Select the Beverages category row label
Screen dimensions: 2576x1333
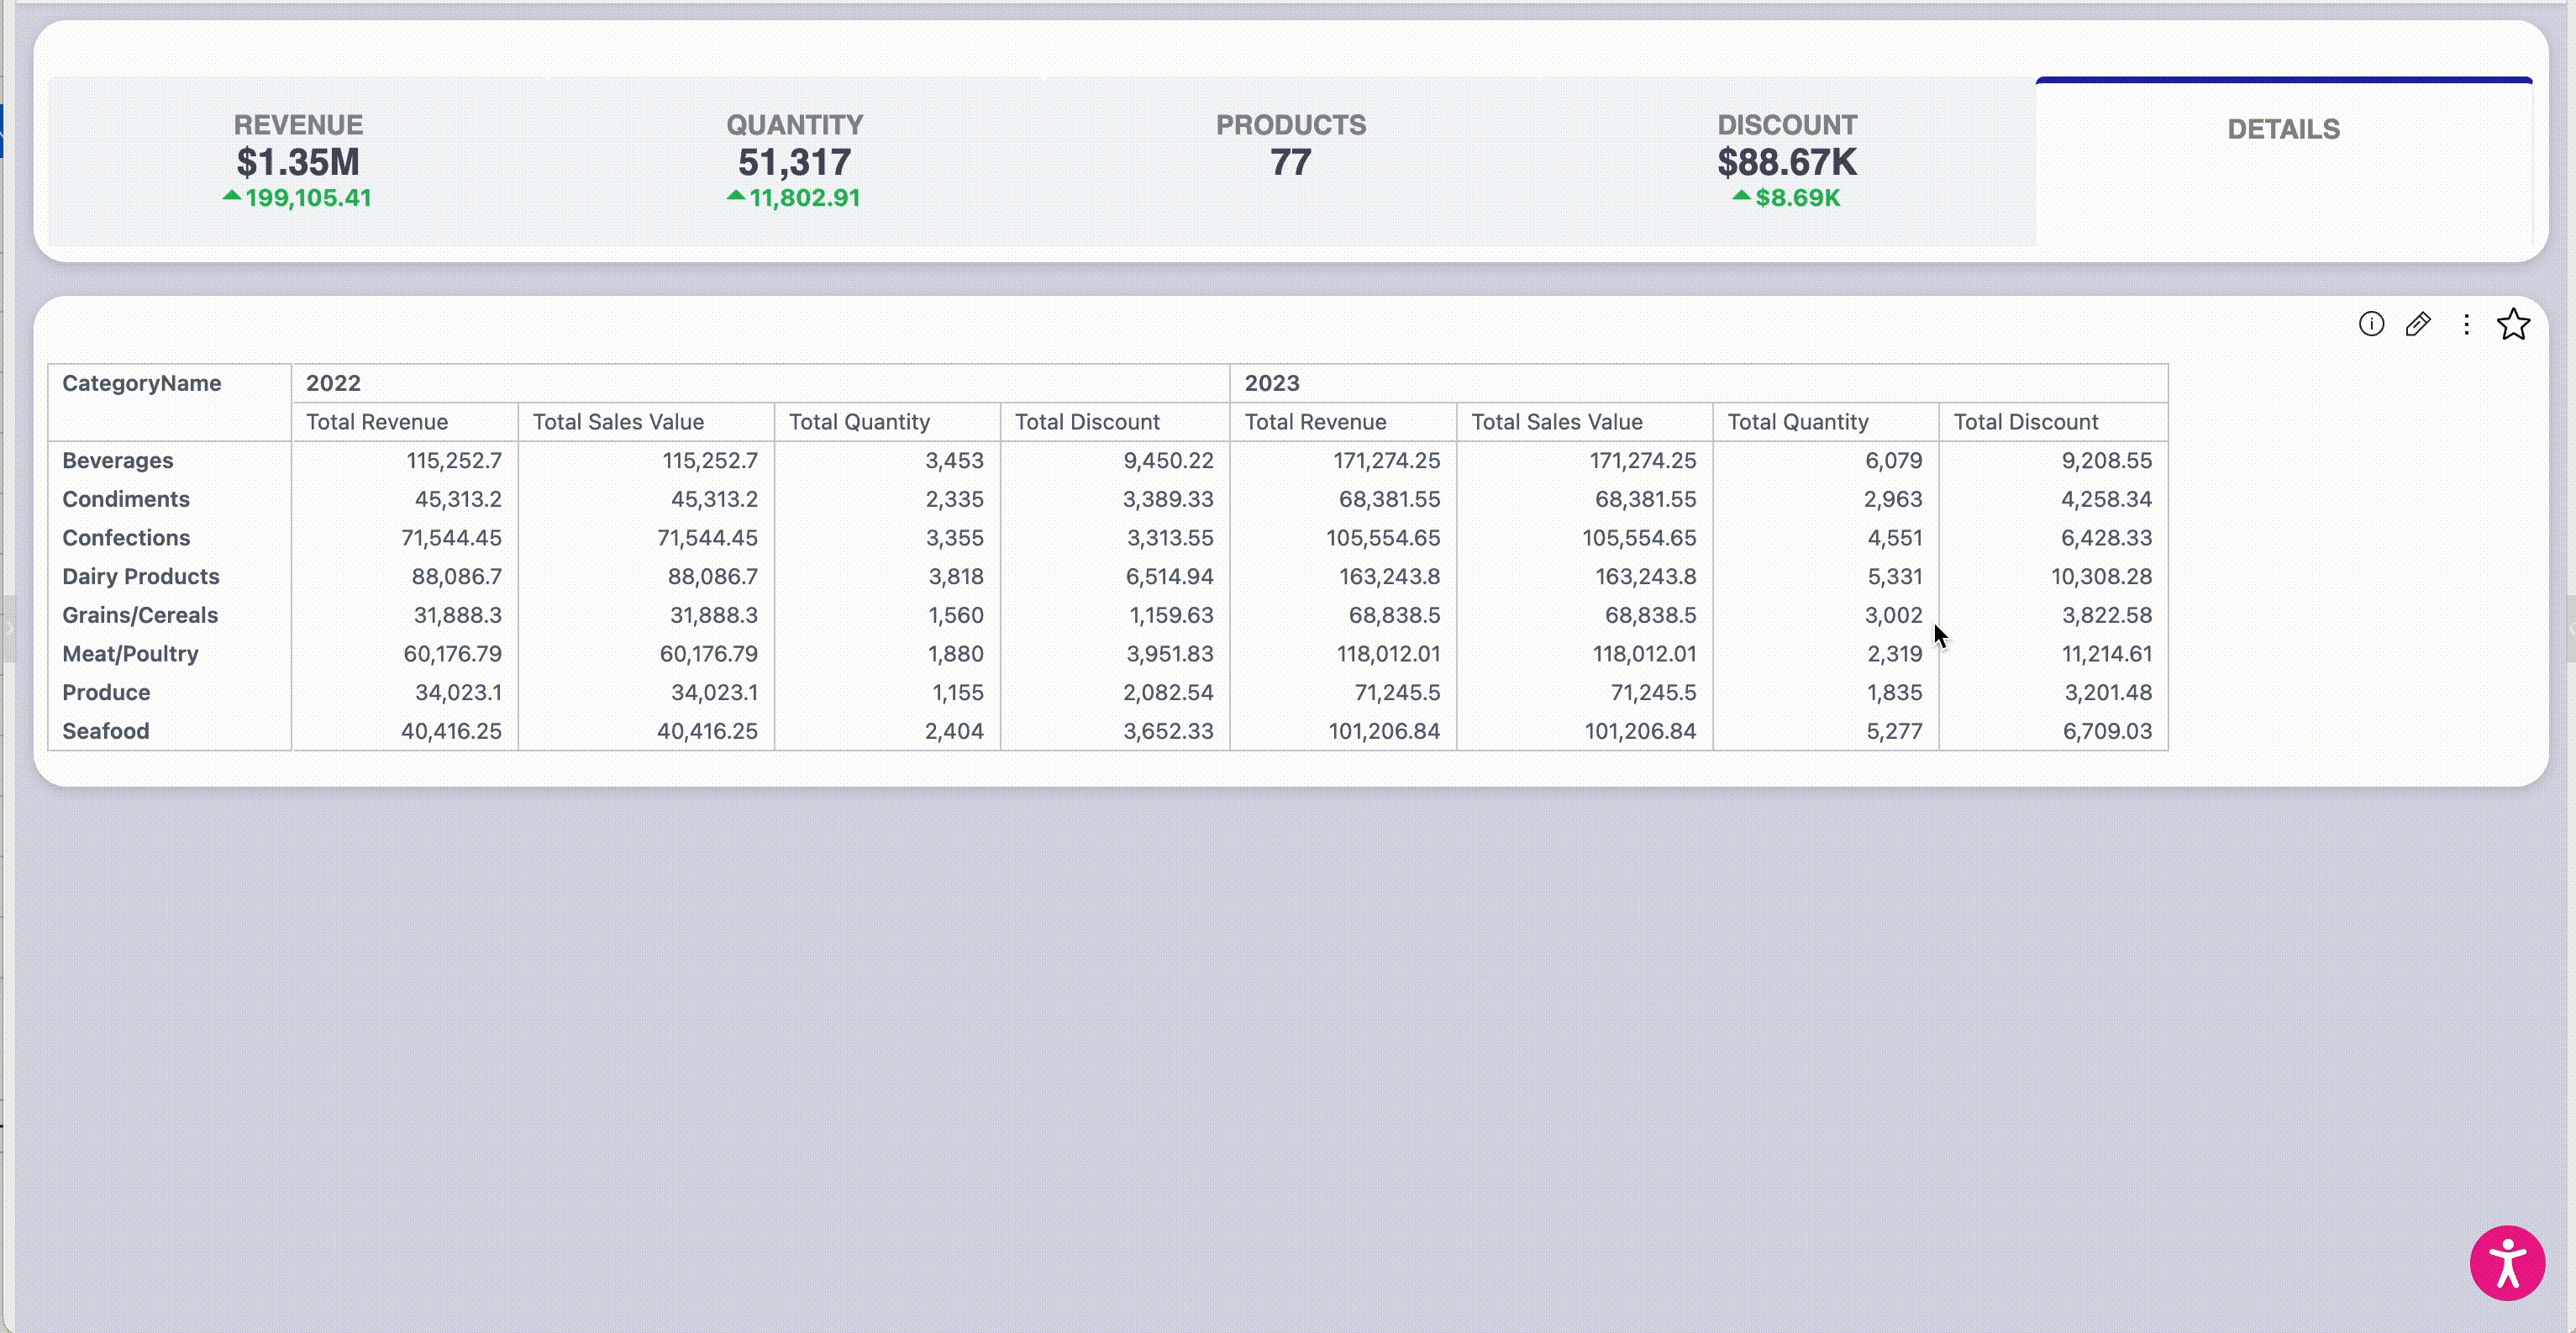[118, 461]
